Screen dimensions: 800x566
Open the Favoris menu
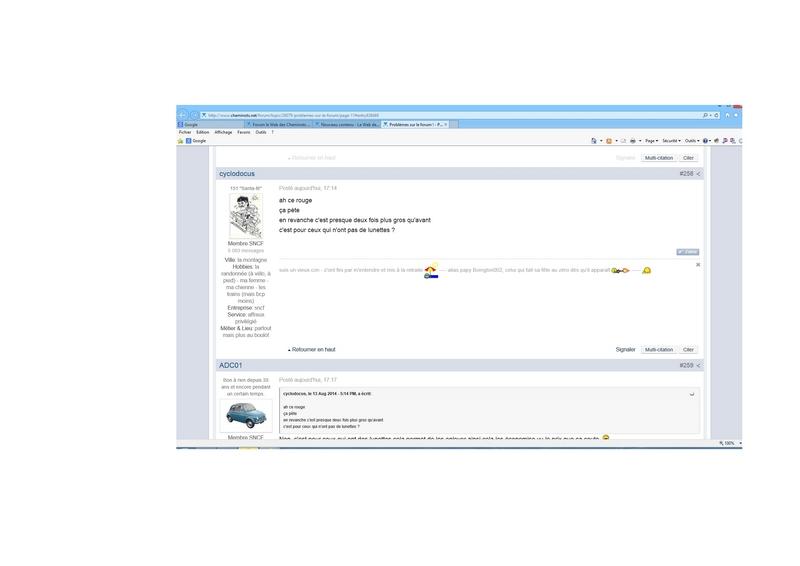click(x=244, y=132)
